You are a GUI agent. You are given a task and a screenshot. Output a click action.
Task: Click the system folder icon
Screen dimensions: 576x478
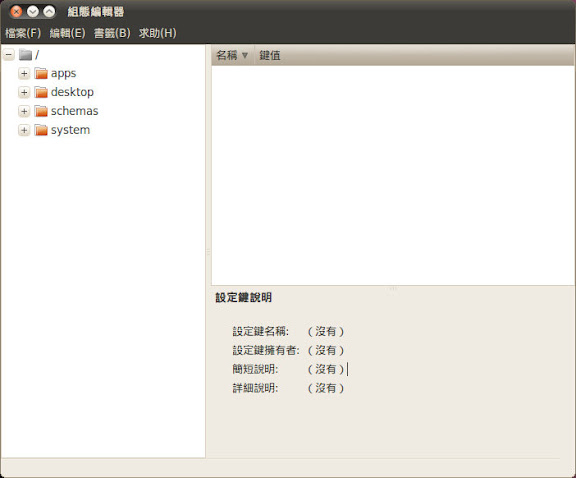41,130
